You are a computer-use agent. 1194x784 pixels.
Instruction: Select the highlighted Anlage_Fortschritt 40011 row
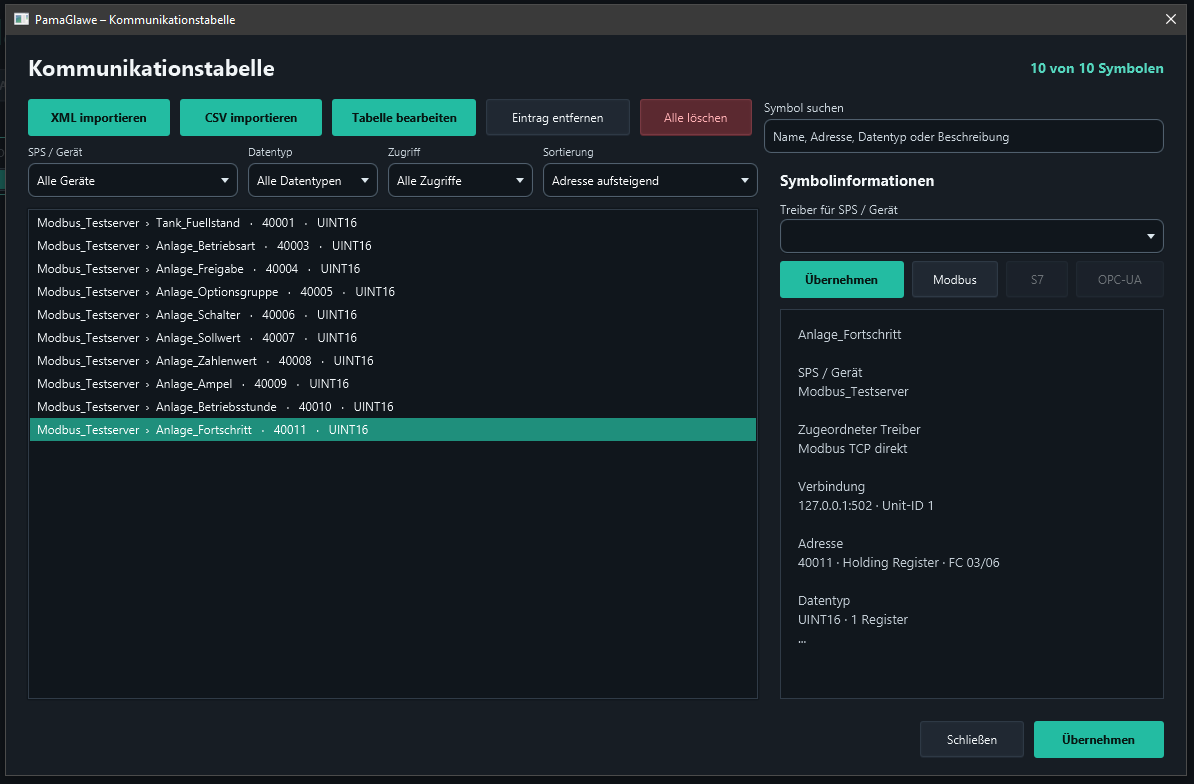pos(392,429)
